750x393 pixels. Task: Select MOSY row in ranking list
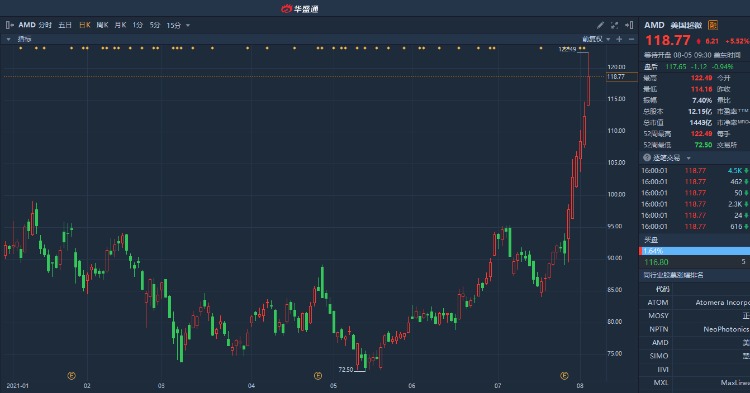click(695, 316)
